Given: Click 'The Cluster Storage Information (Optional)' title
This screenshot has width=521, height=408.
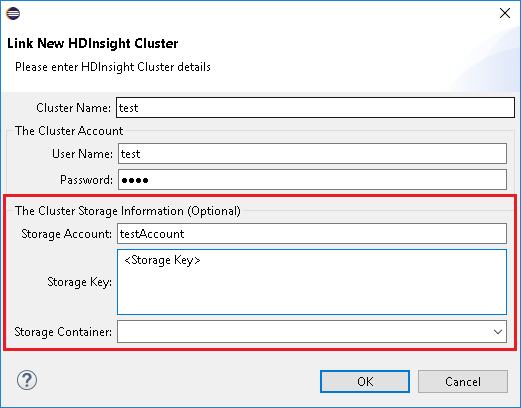Looking at the screenshot, I should point(128,211).
